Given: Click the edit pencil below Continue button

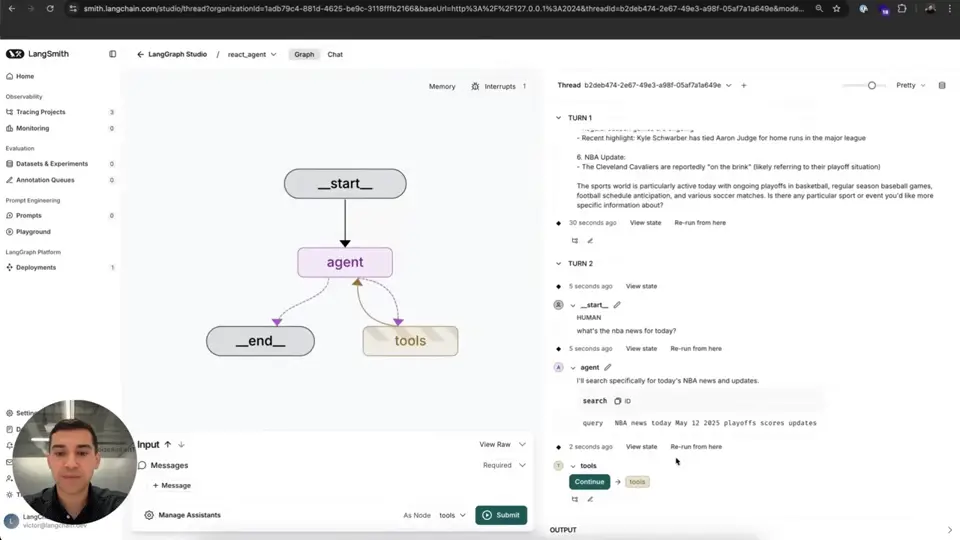Looking at the screenshot, I should point(590,499).
